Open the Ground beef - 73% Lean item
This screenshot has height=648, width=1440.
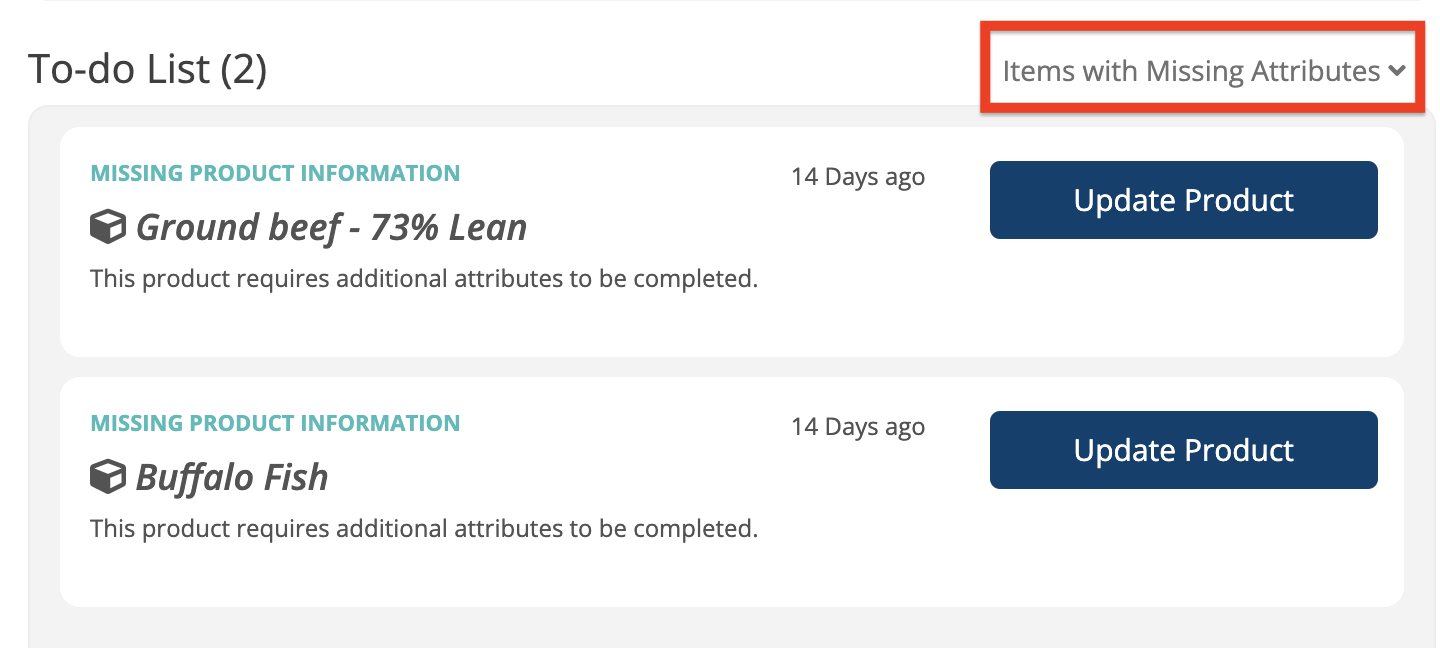[331, 228]
